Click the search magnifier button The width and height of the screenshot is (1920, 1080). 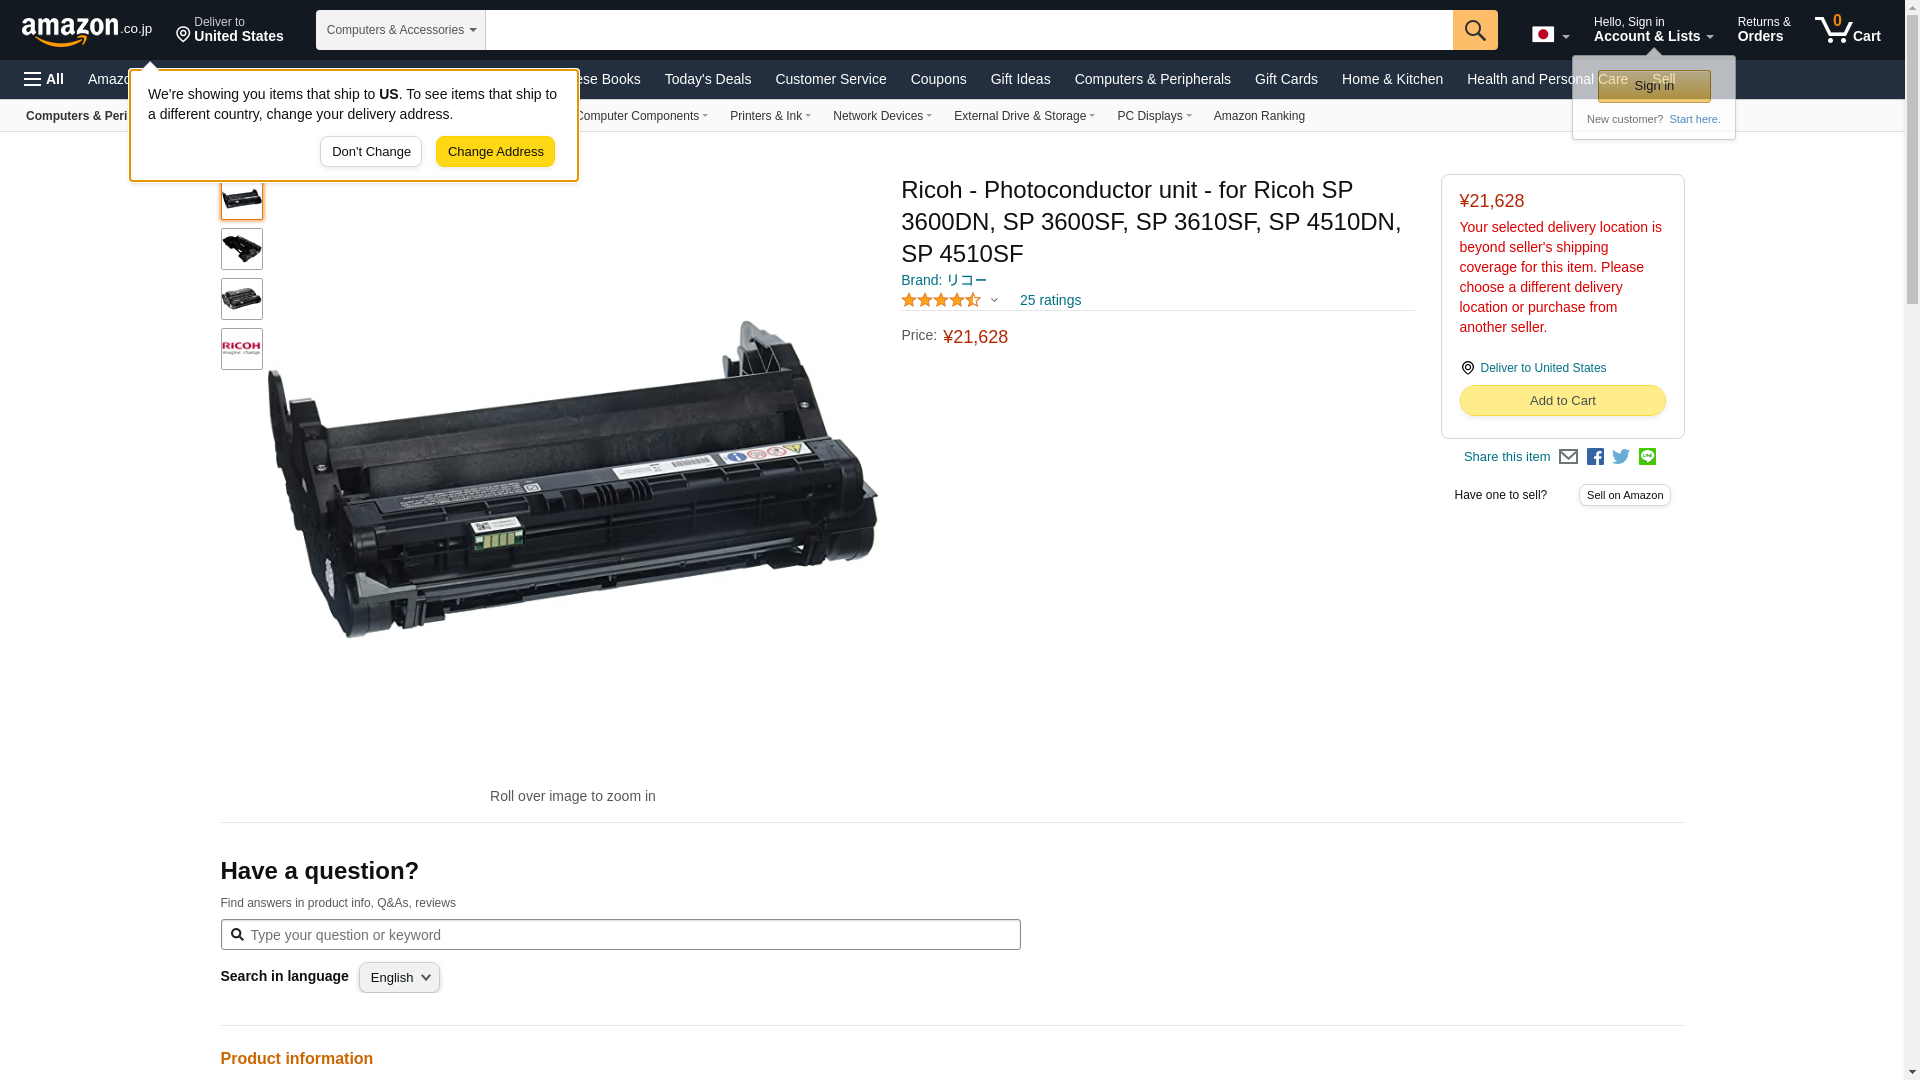coord(1475,30)
